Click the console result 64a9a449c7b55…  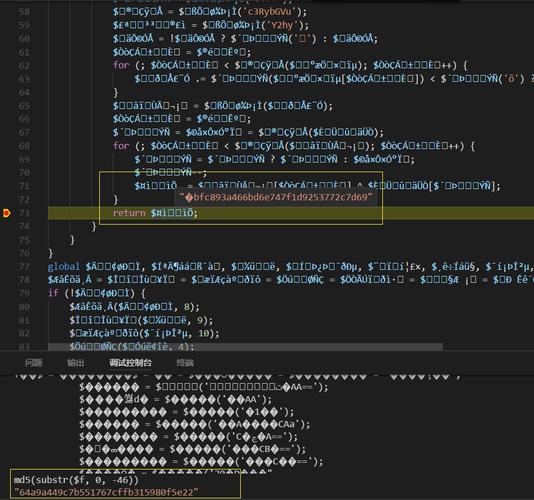click(x=106, y=492)
